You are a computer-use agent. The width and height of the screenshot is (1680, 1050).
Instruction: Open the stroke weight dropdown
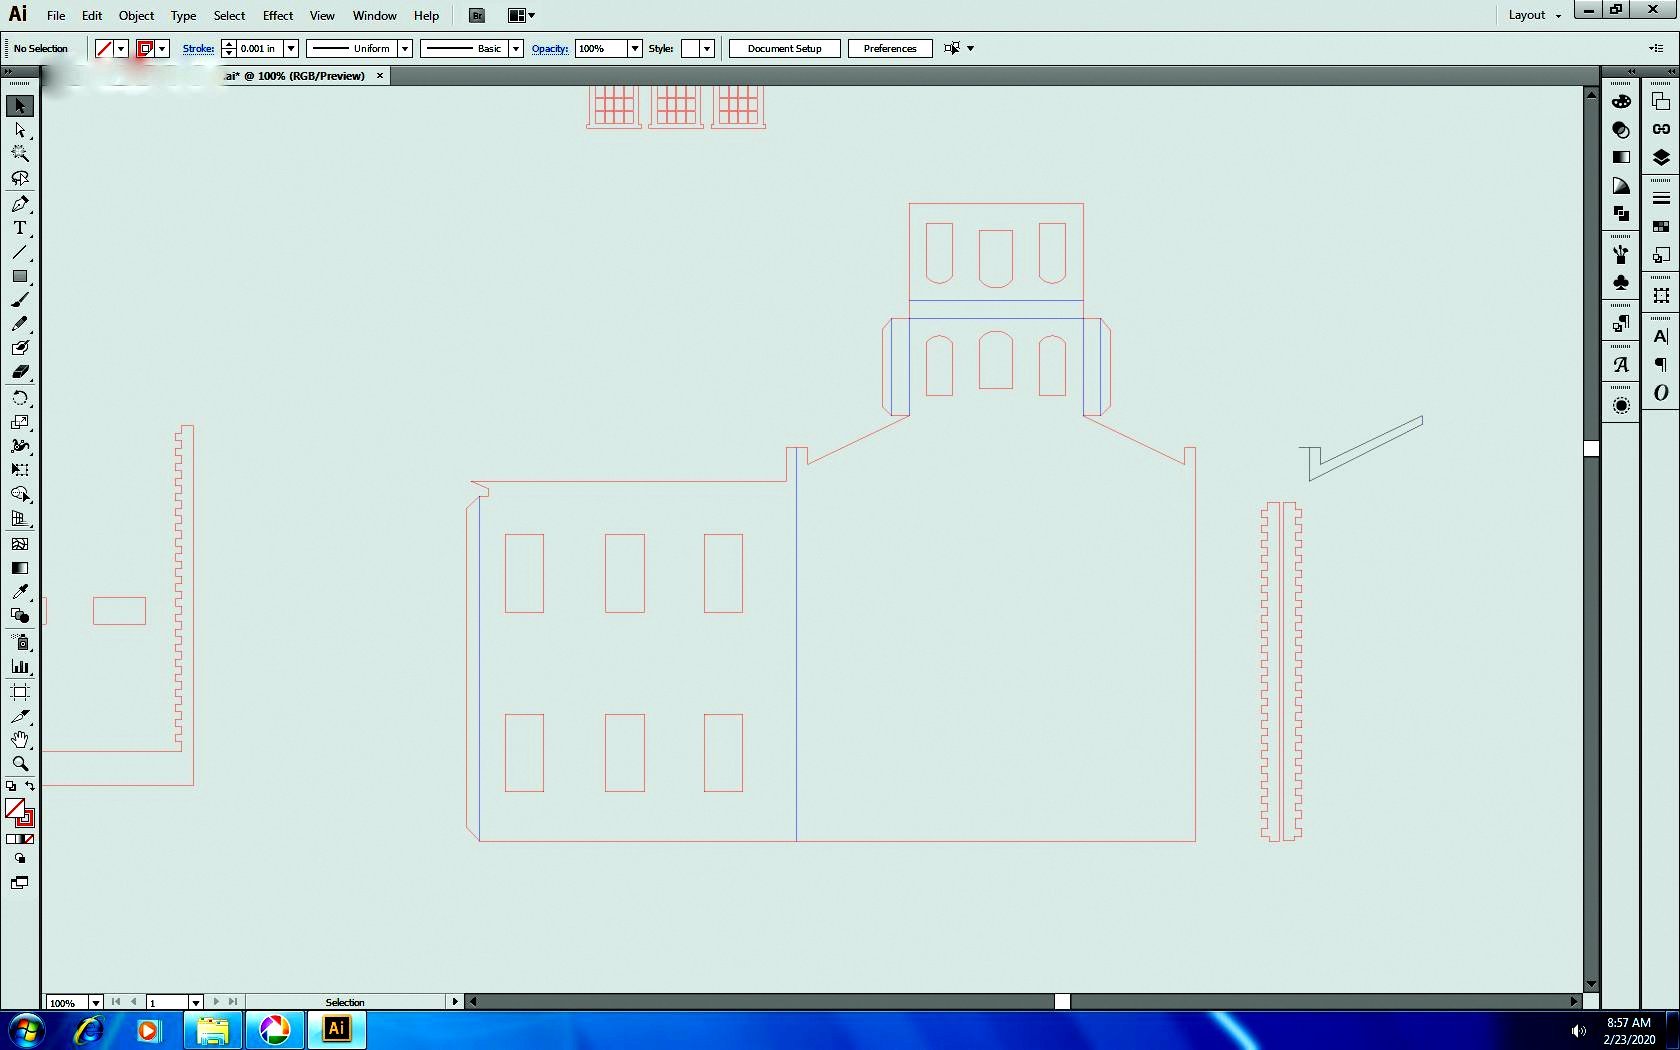[291, 48]
